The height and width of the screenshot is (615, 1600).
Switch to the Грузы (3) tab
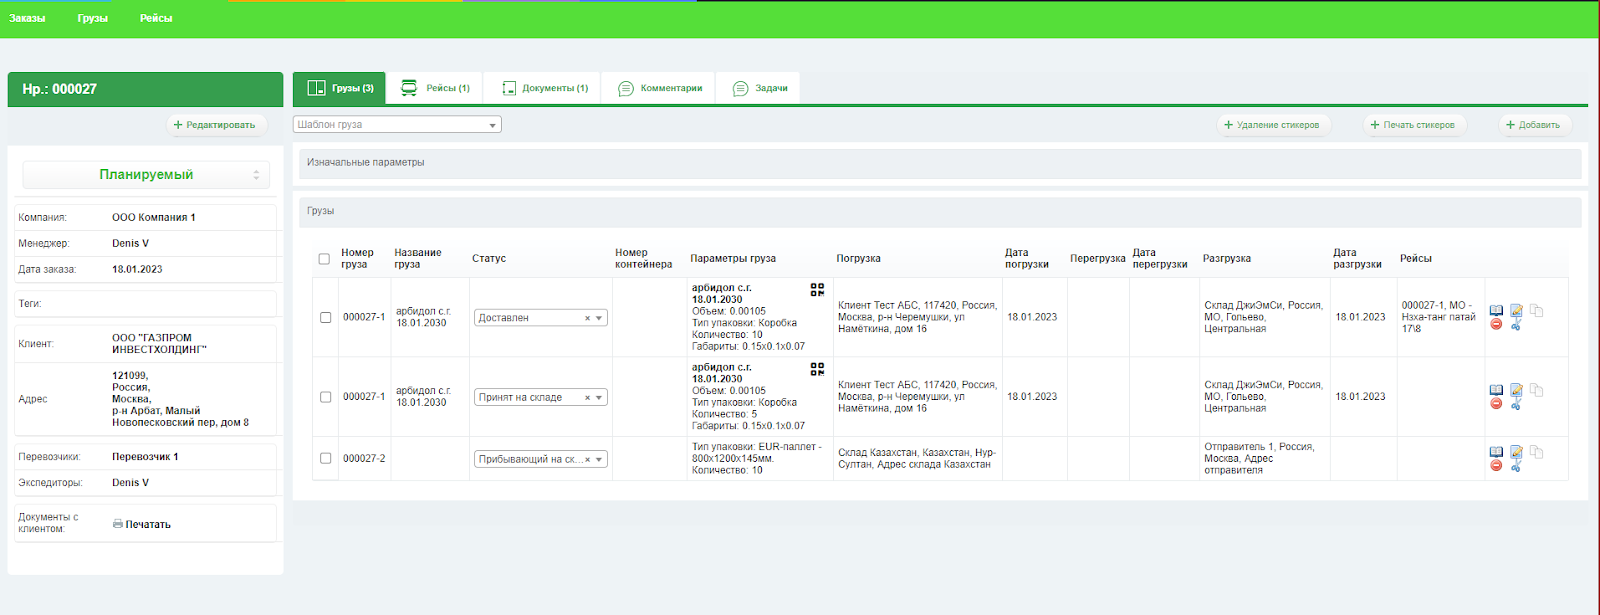pos(340,88)
